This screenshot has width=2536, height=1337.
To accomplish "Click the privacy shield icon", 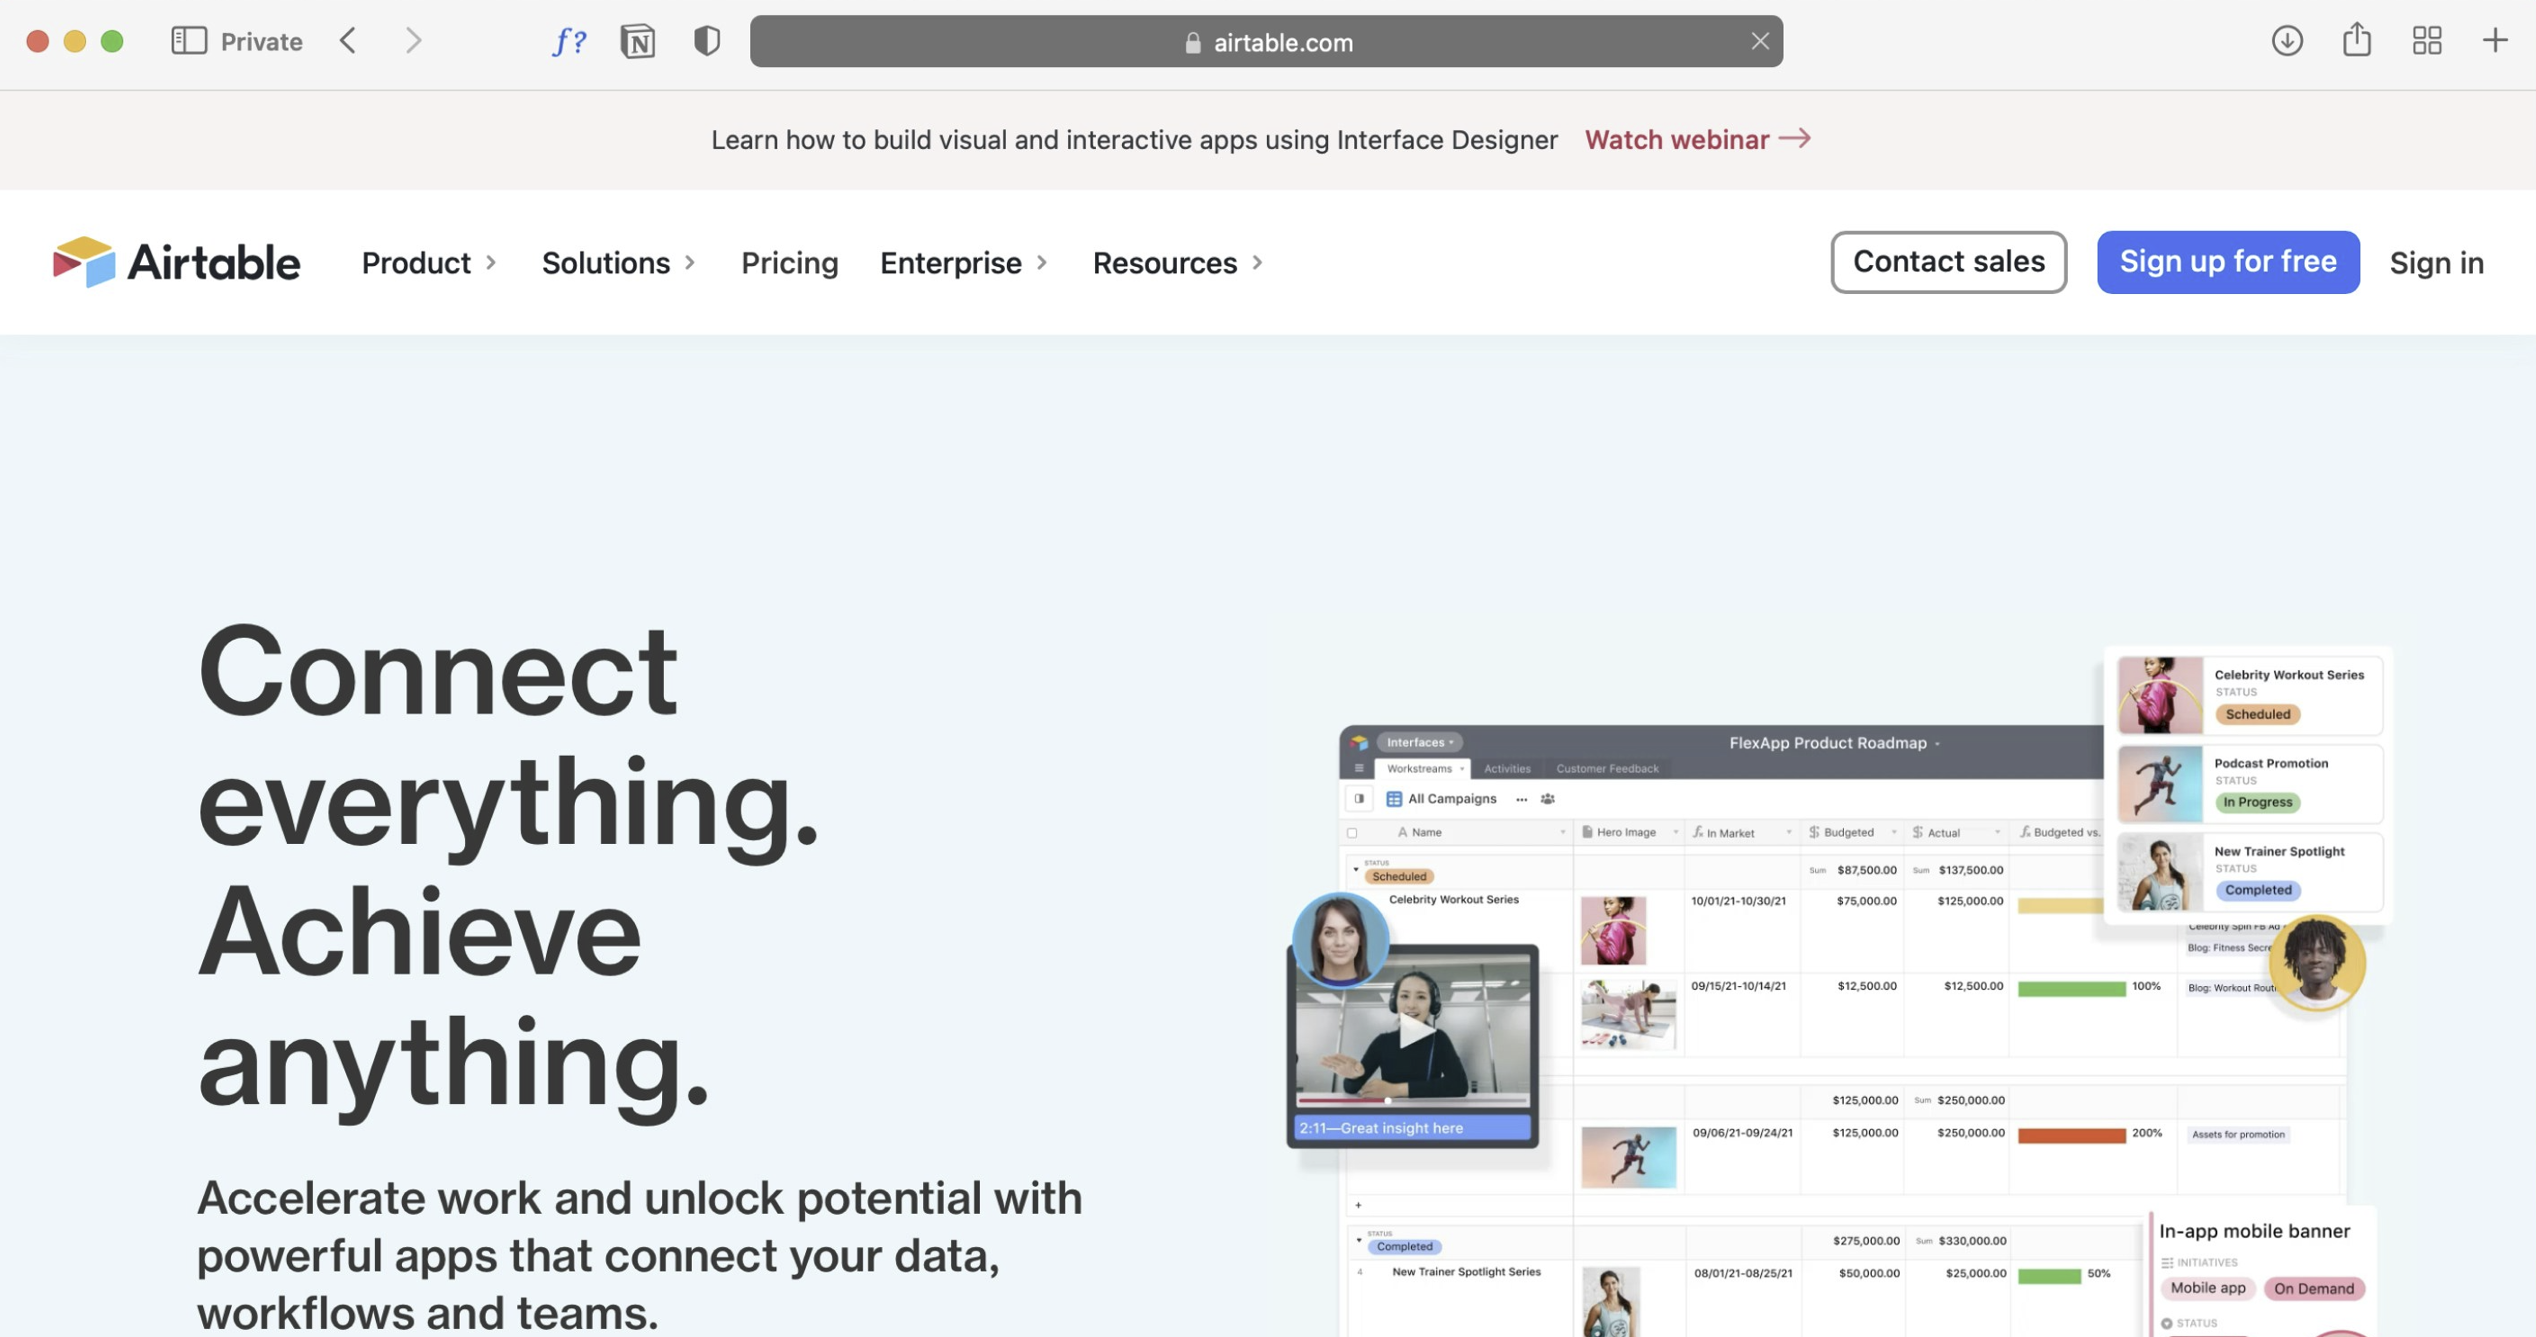I will [706, 41].
